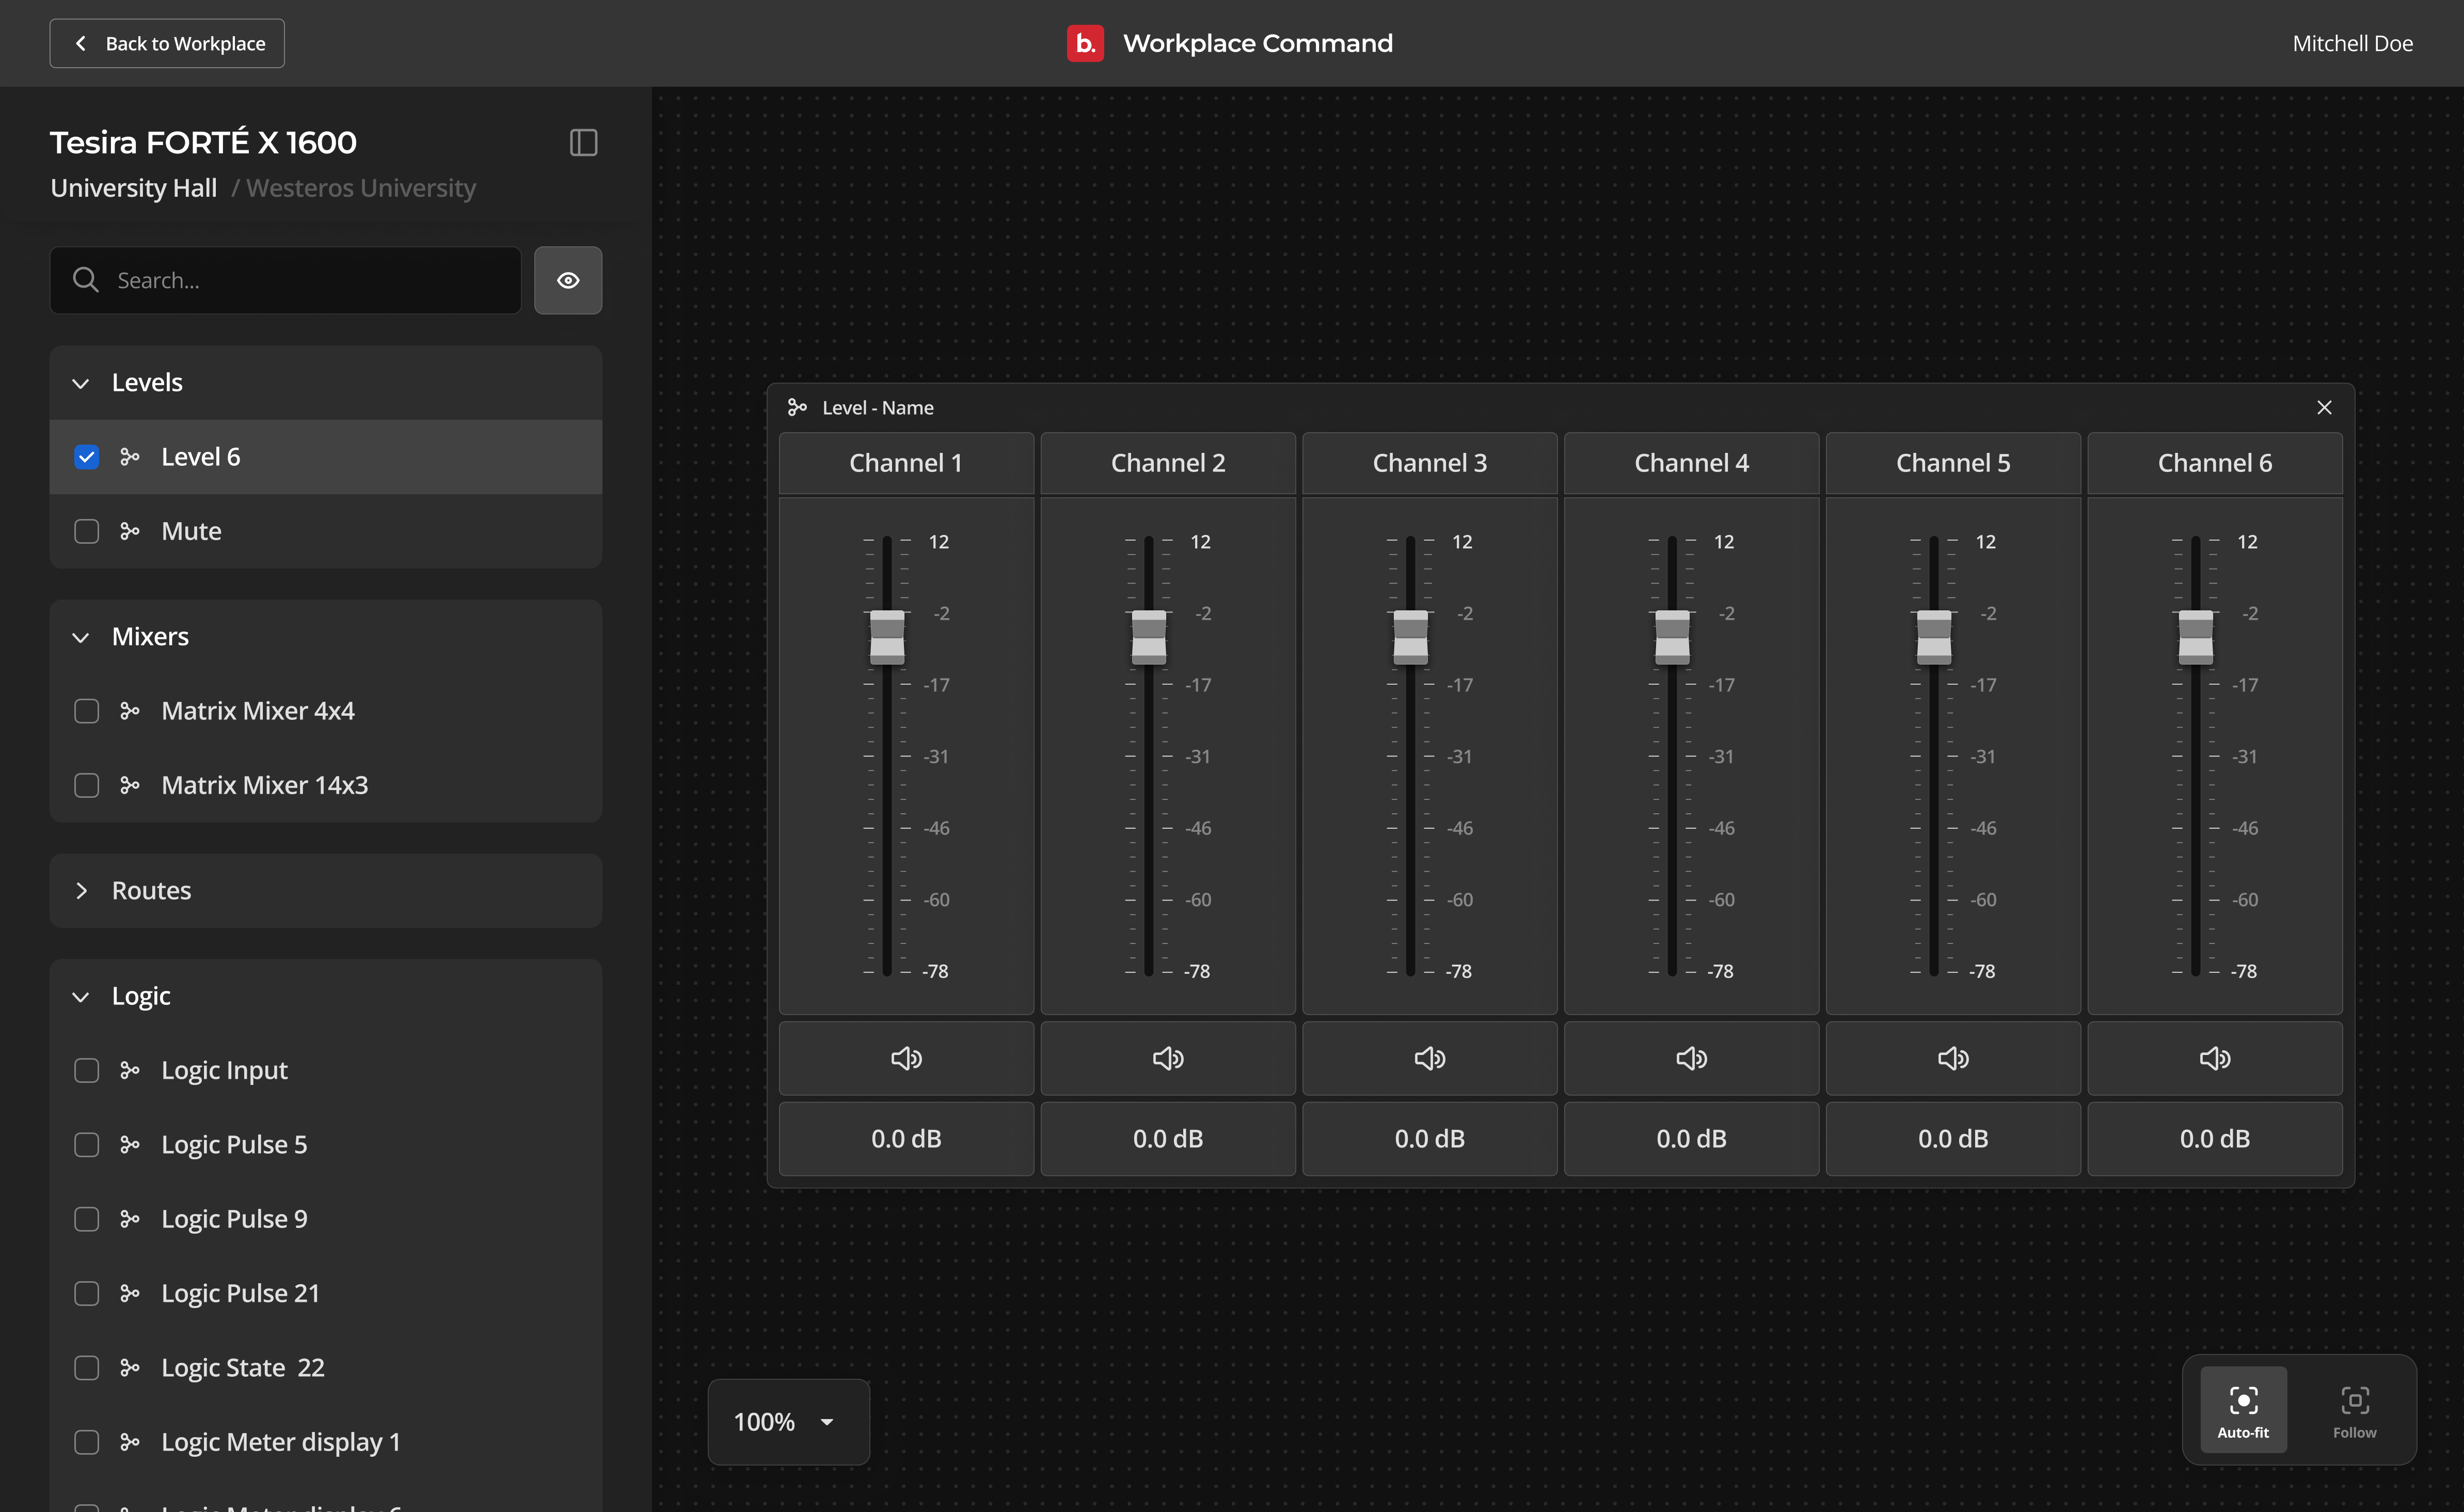Click the Channel 3 fader handle
Screen dimensions: 2464x1512
point(1411,637)
